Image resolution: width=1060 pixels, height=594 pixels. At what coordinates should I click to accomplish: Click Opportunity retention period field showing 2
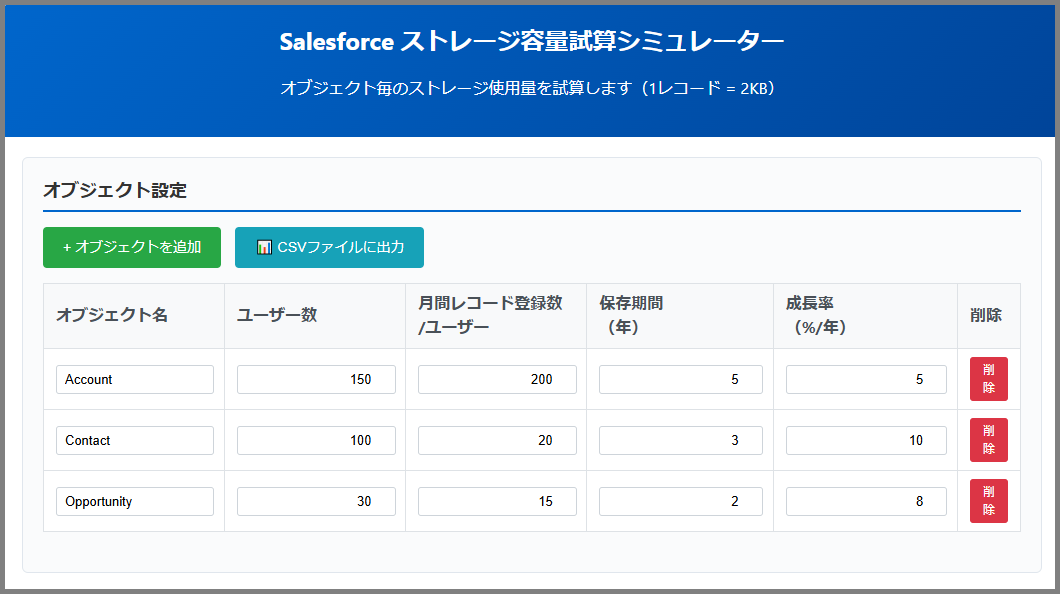click(x=681, y=501)
